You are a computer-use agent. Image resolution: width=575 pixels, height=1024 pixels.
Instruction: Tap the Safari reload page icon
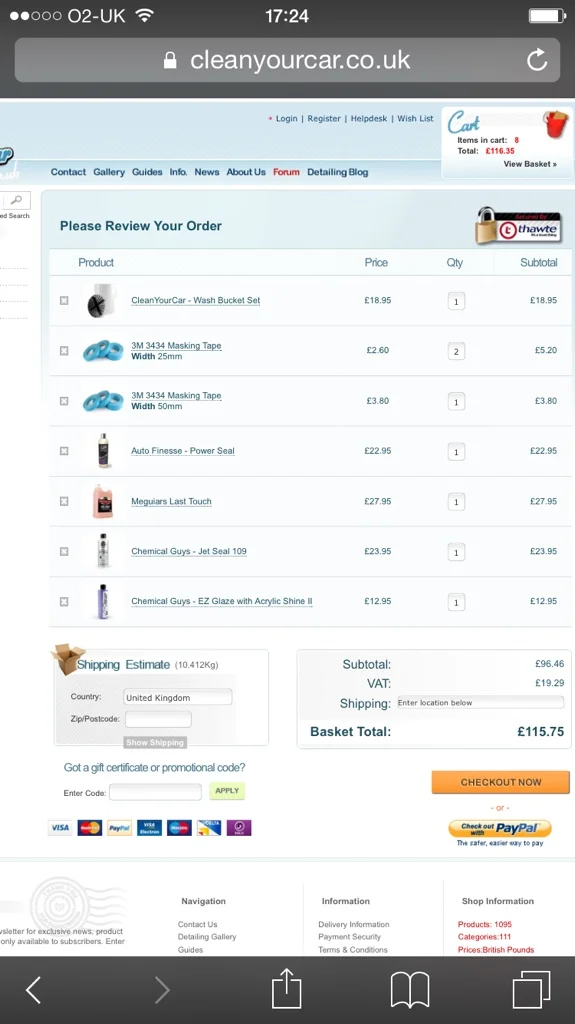click(537, 60)
